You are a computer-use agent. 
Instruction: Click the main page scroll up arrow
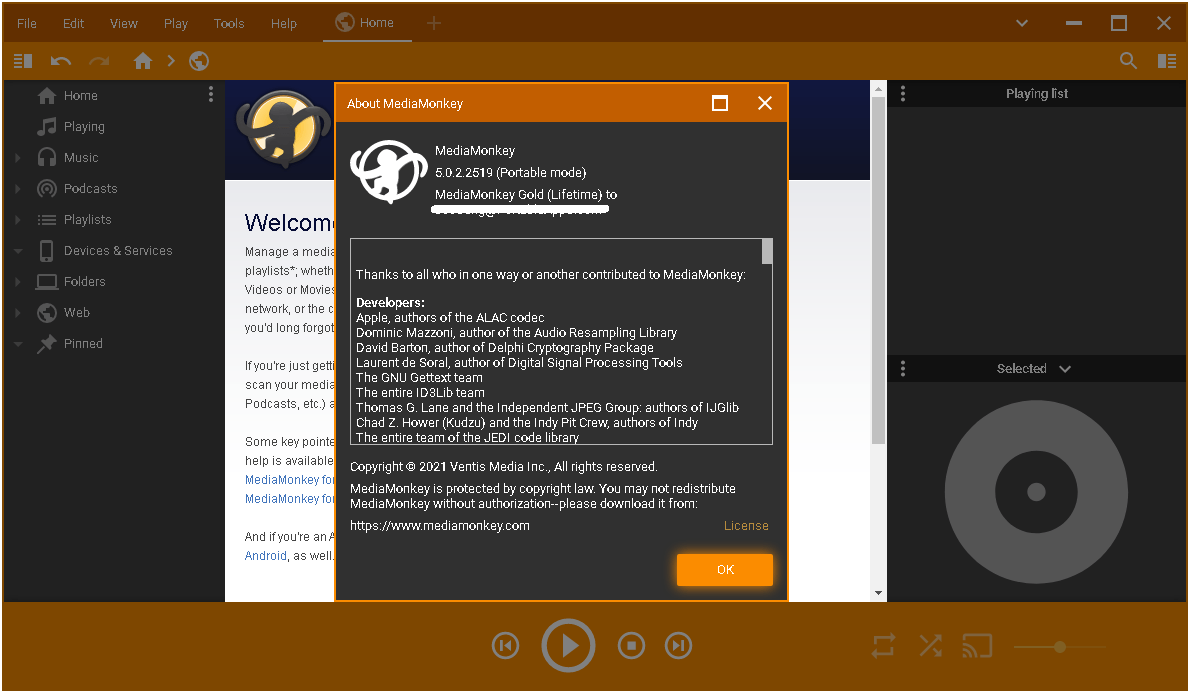pyautogui.click(x=878, y=89)
